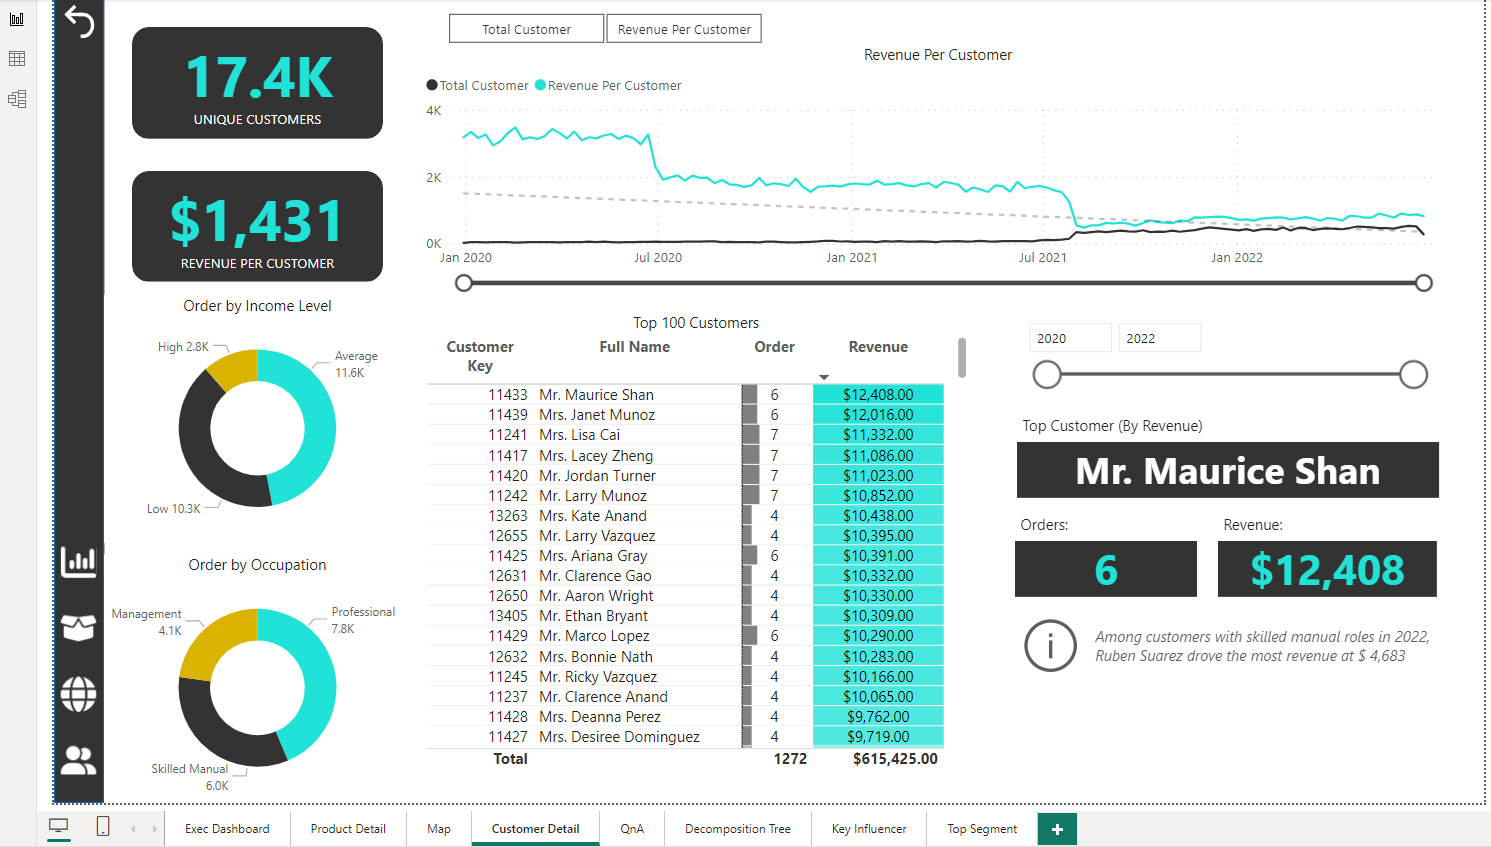Image resolution: width=1491 pixels, height=847 pixels.
Task: Open the Decomposition Tree page tab
Action: (x=737, y=829)
